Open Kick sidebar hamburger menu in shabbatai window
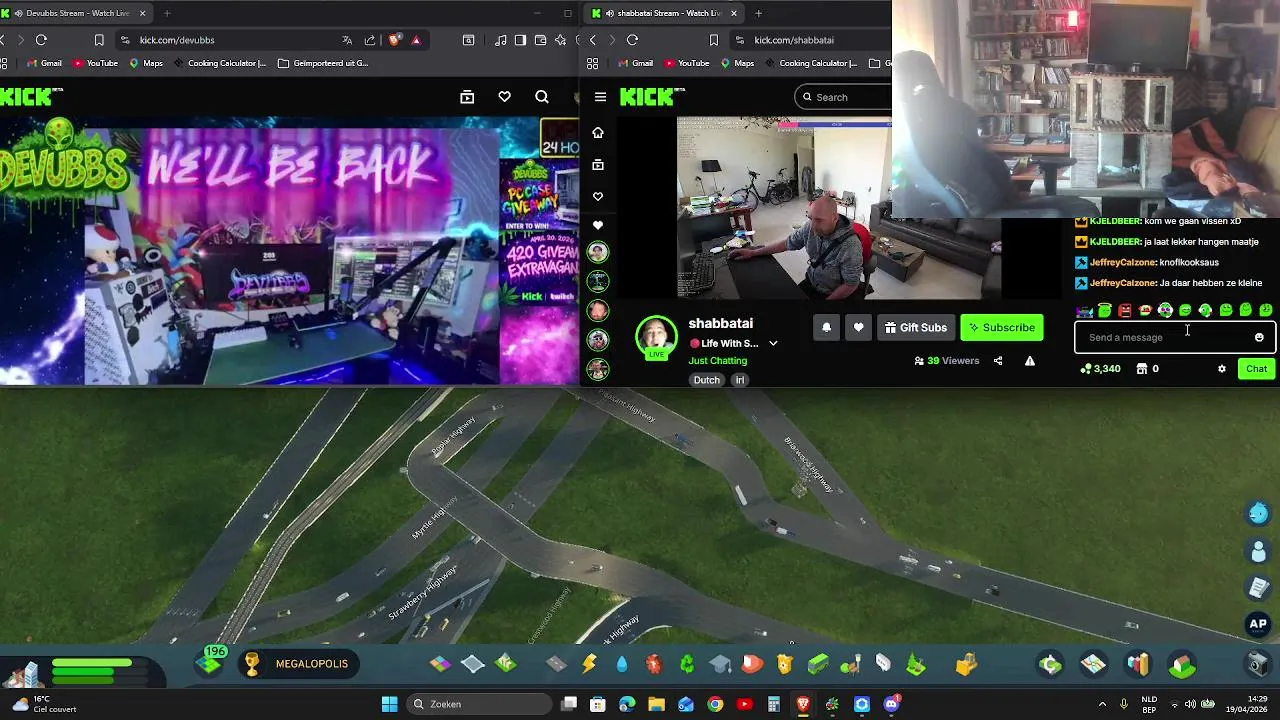Screen dimensions: 1280x720 coord(600,97)
